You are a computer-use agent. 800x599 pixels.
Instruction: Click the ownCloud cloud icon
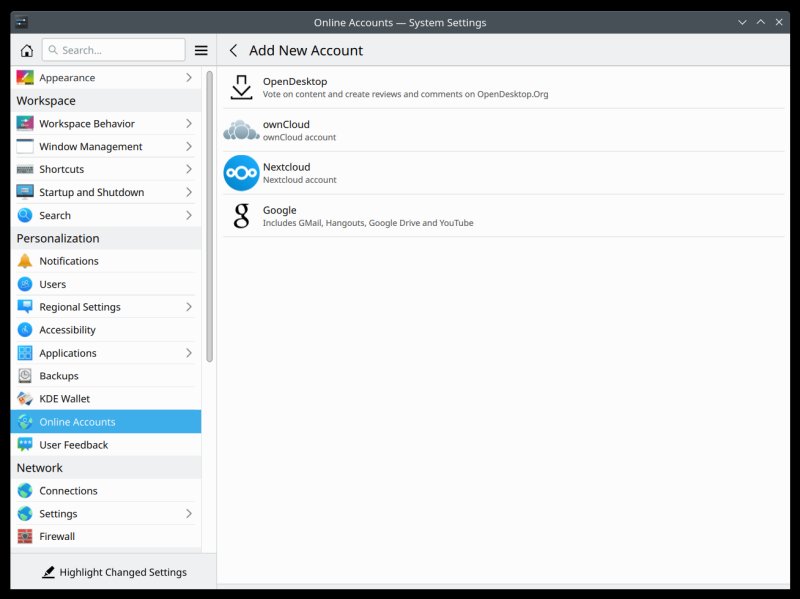tap(241, 130)
